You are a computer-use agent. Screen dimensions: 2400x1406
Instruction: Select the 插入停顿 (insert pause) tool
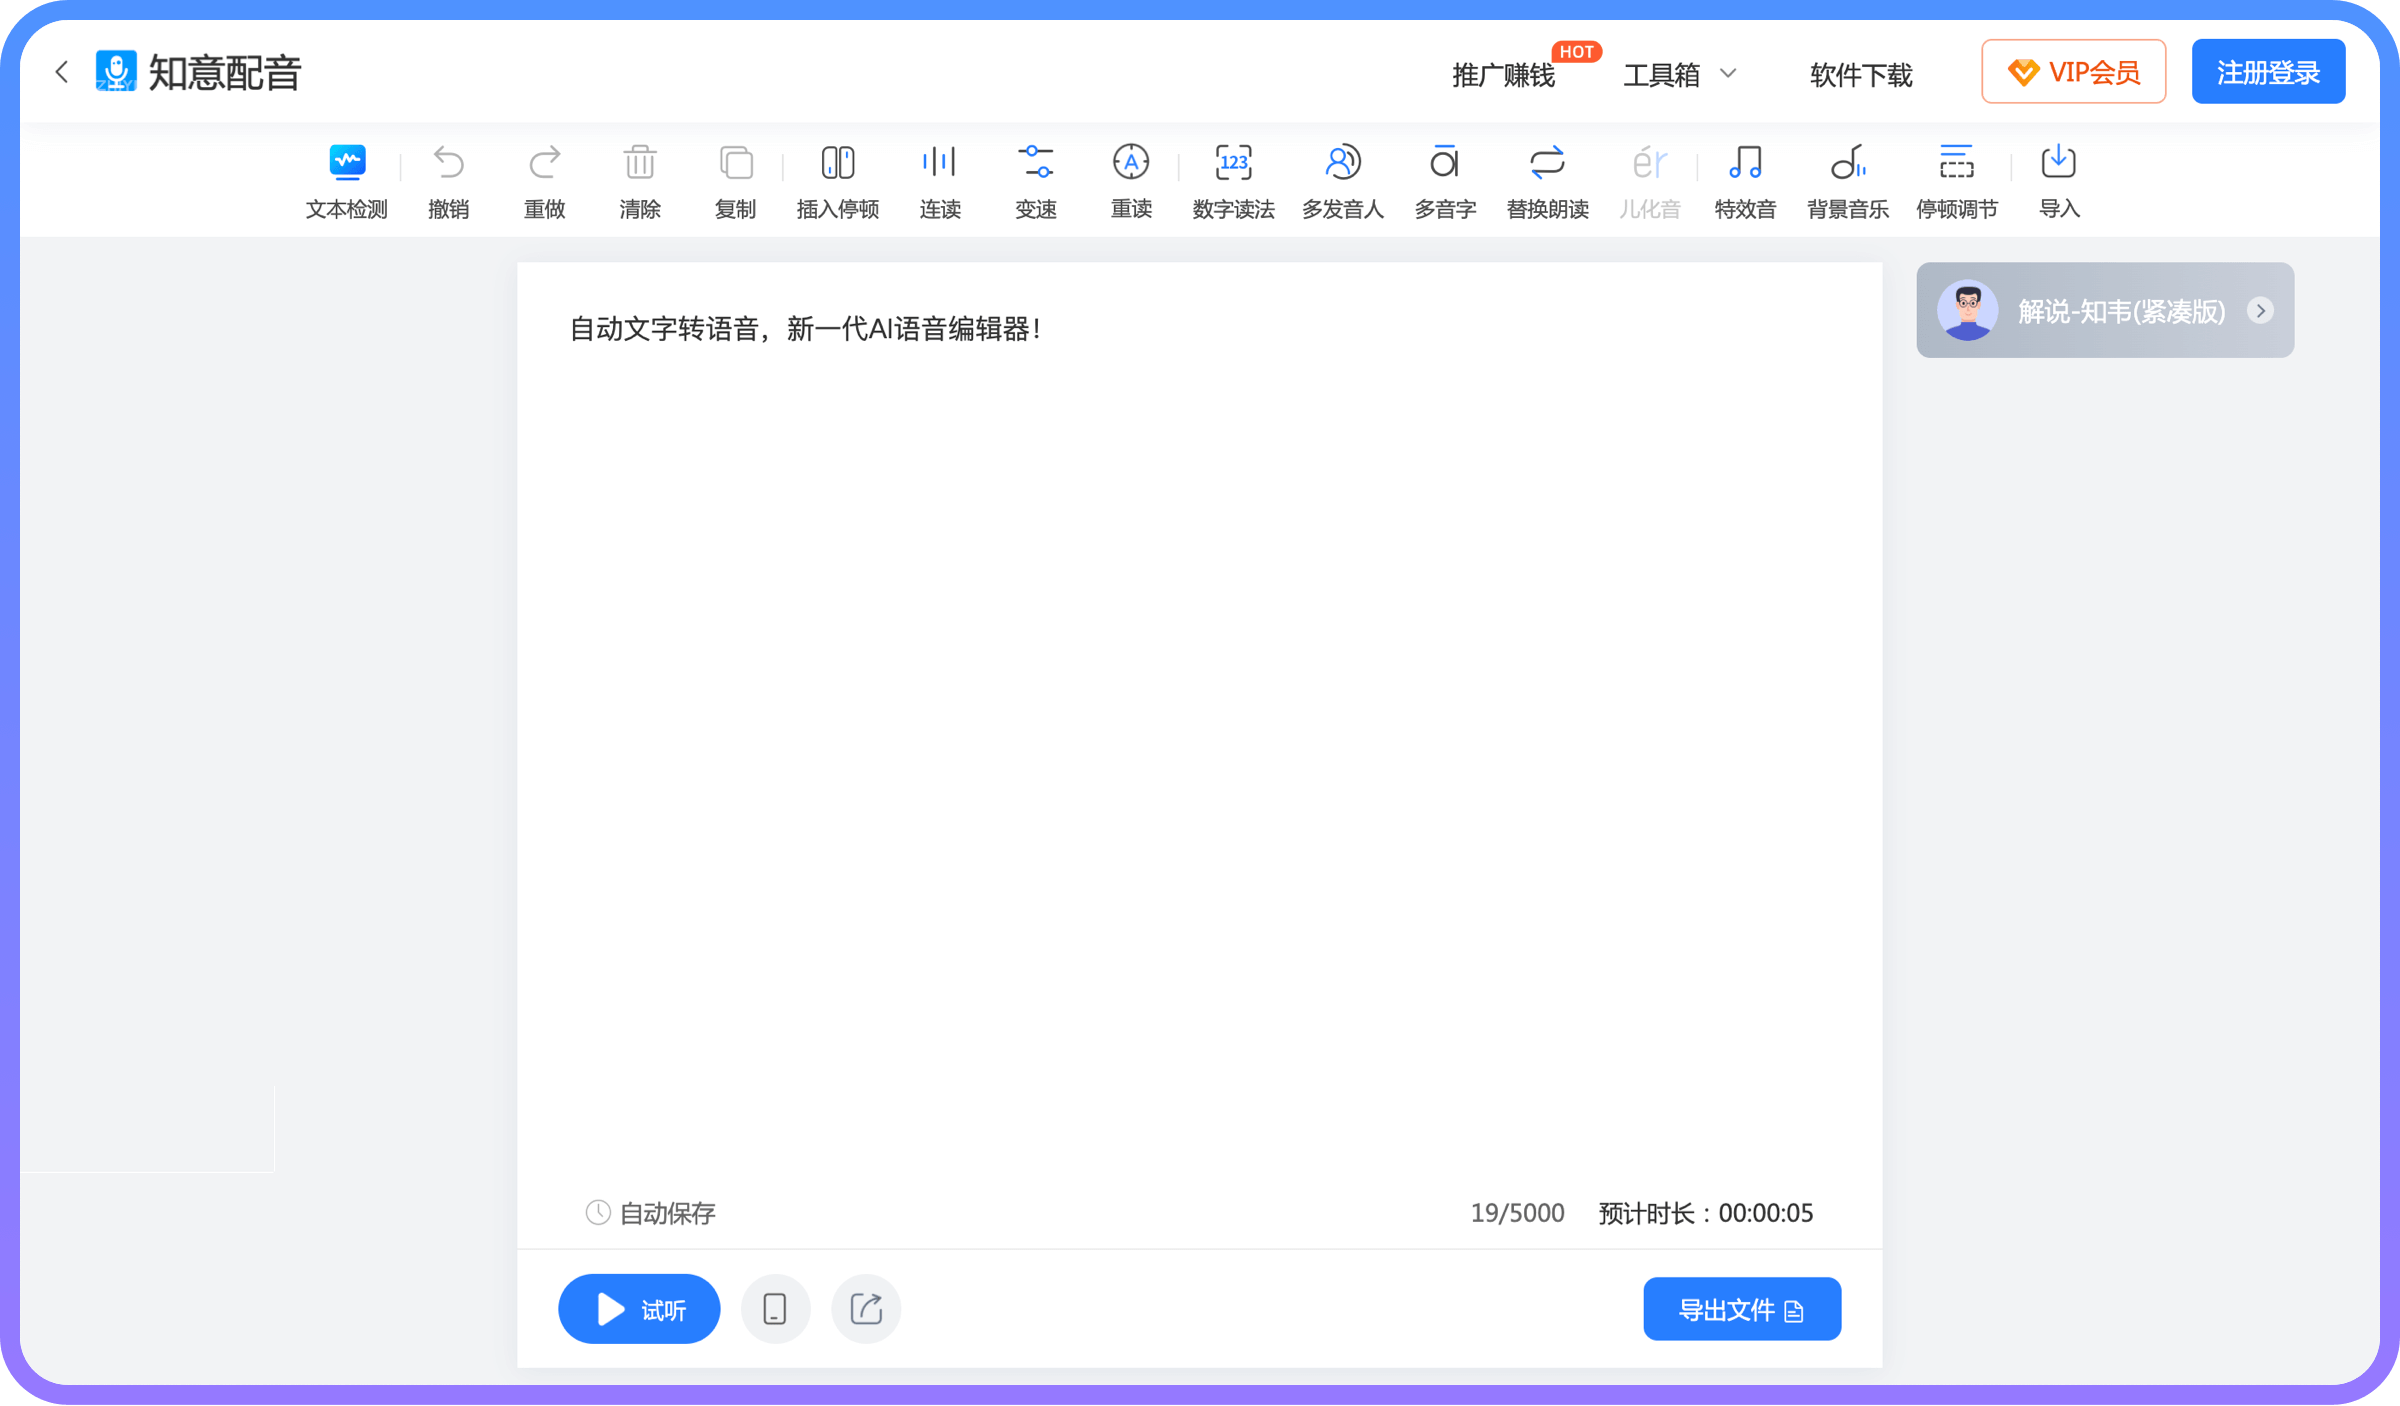[x=838, y=180]
